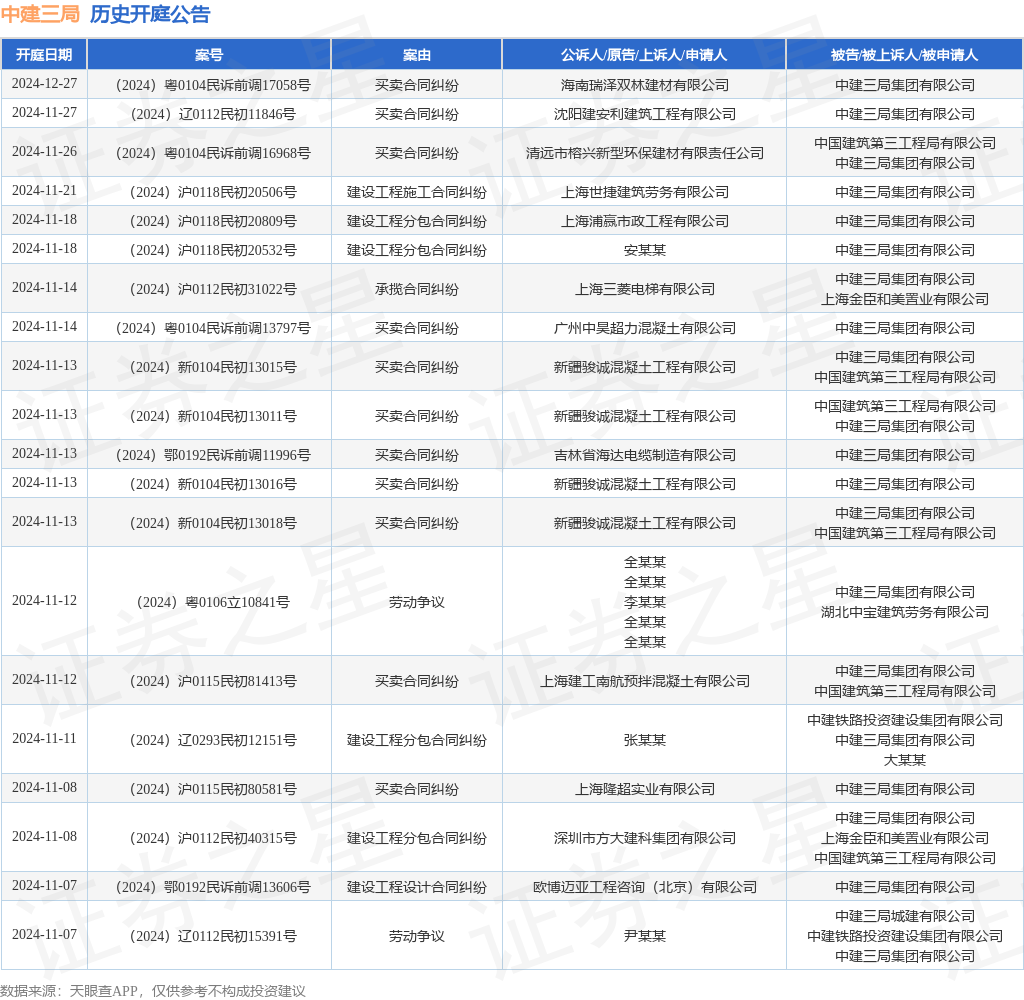Click defendant 湖北中宝建筑劳务有限公司
Screen dimensions: 1024x1000
[904, 612]
